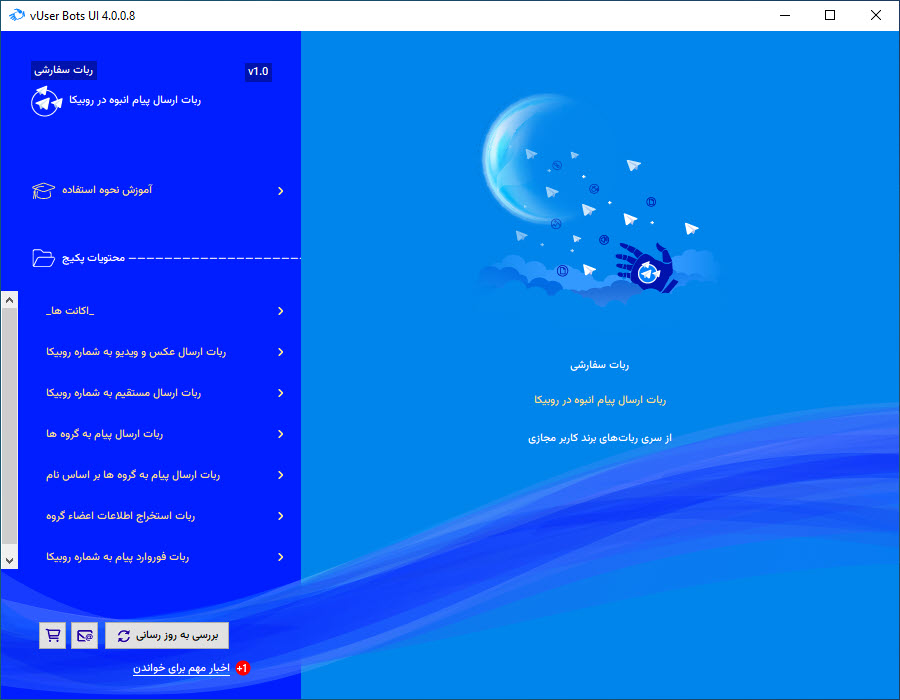Viewport: 900px width, 700px height.
Task: Click sidebar title ربات ارسال پیام انبوه در روبیکا
Action: click(135, 100)
